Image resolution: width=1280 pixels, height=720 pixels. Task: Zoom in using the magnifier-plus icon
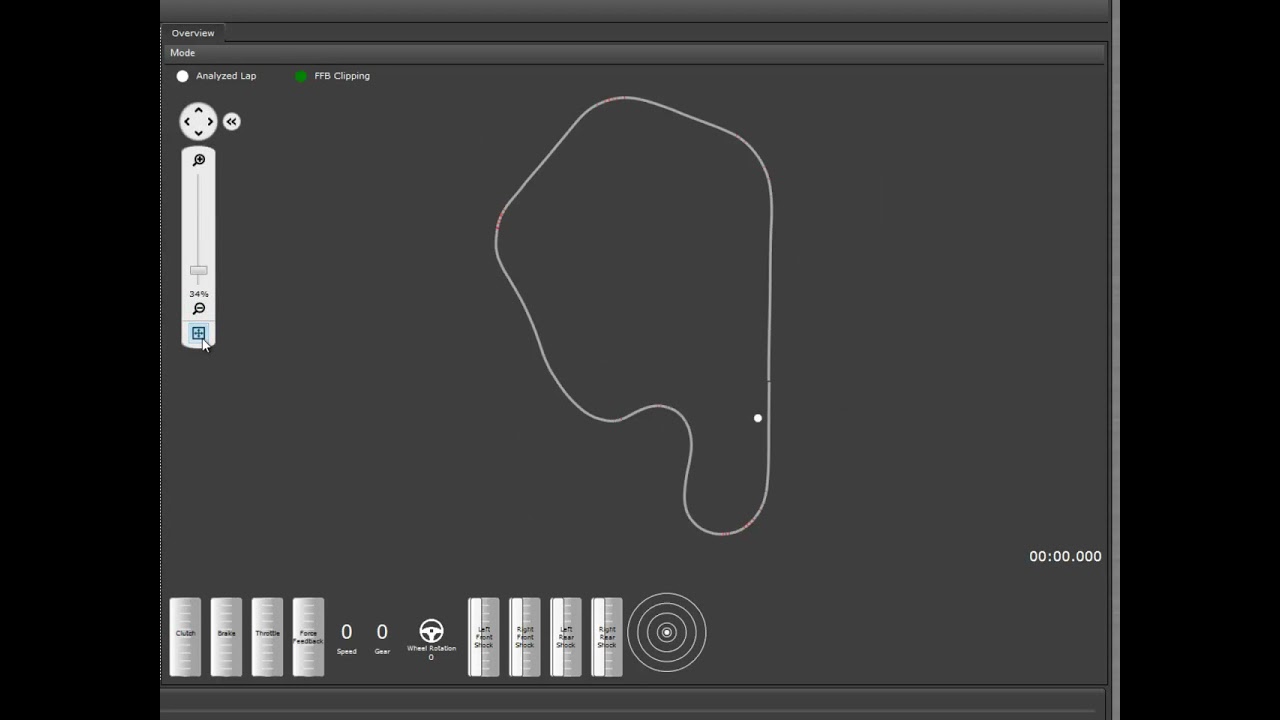point(198,160)
